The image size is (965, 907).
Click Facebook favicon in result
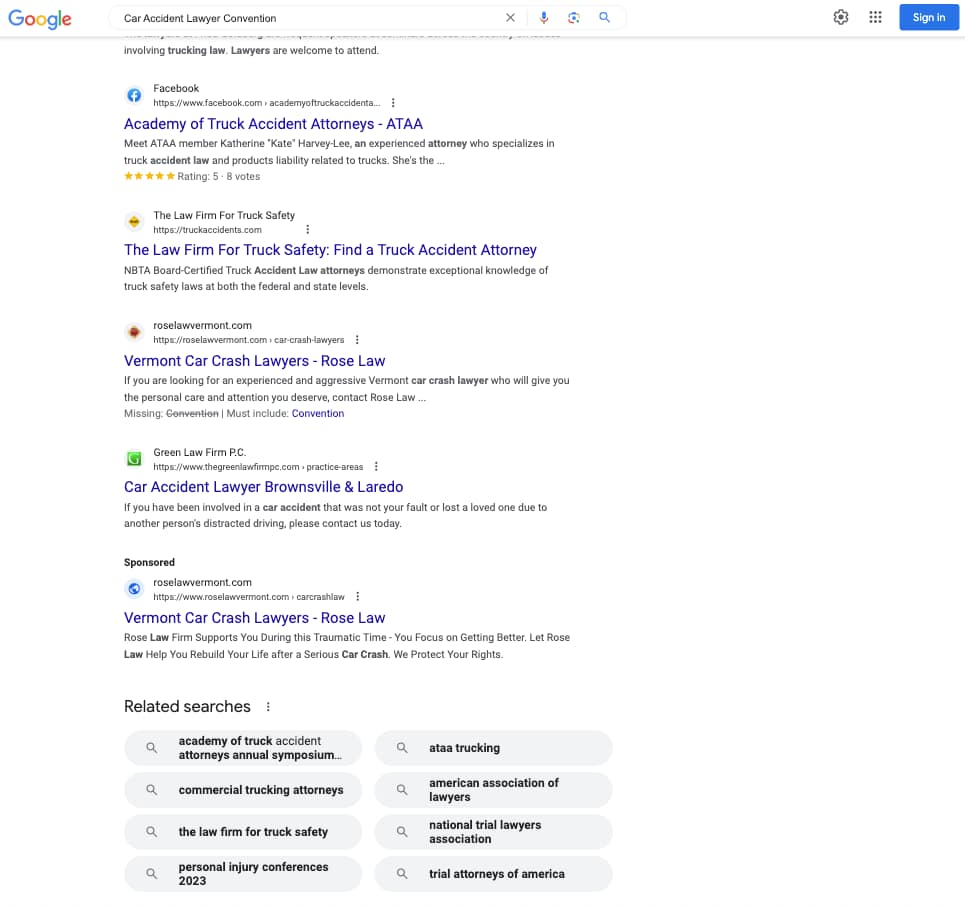click(134, 95)
